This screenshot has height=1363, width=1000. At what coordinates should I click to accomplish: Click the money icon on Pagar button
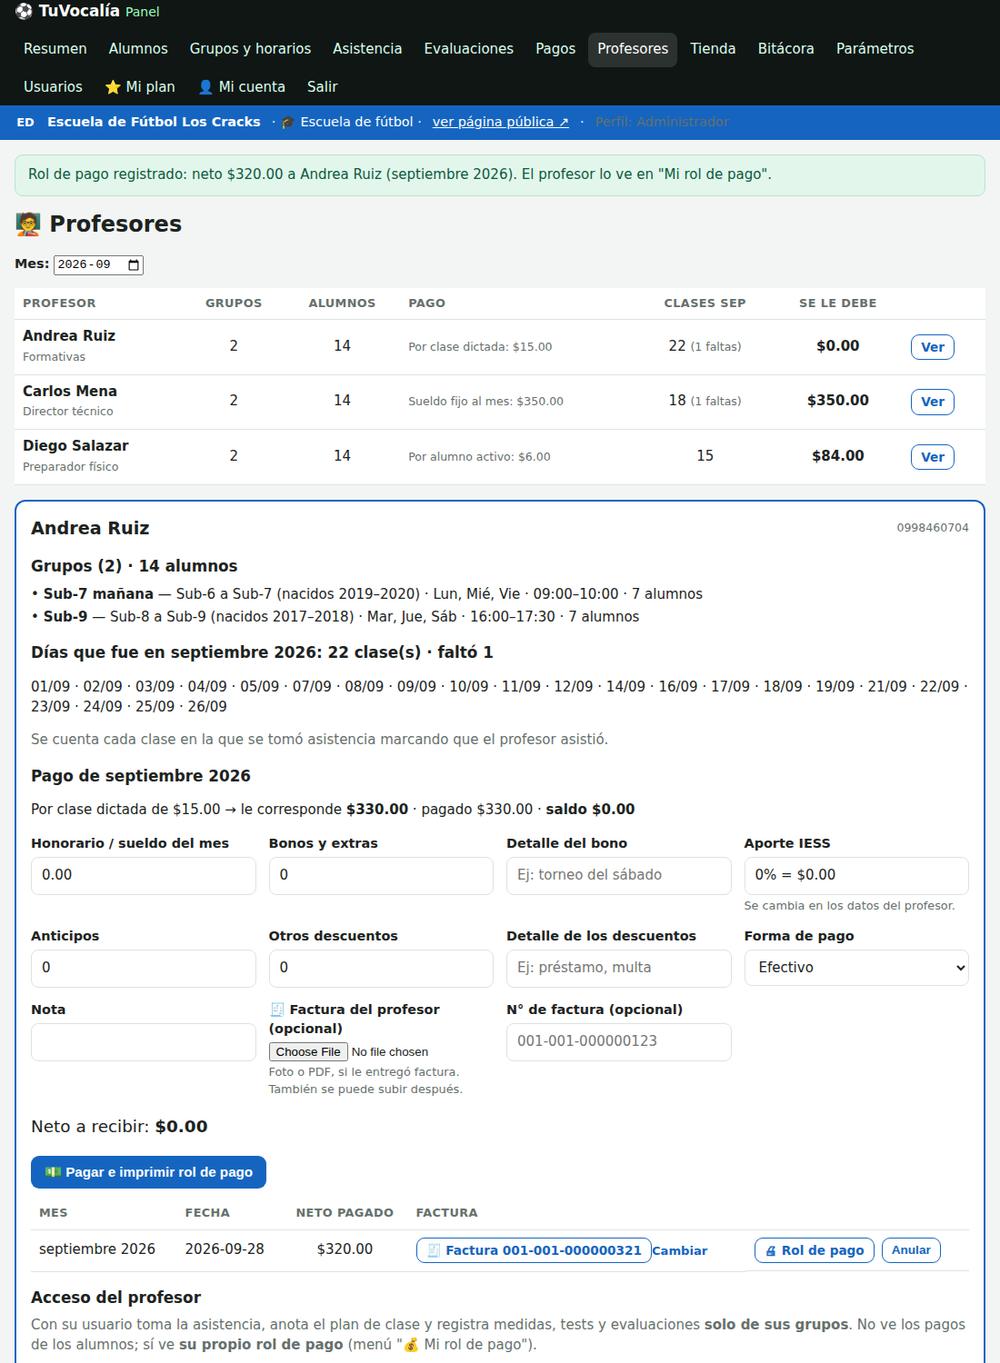click(53, 1172)
